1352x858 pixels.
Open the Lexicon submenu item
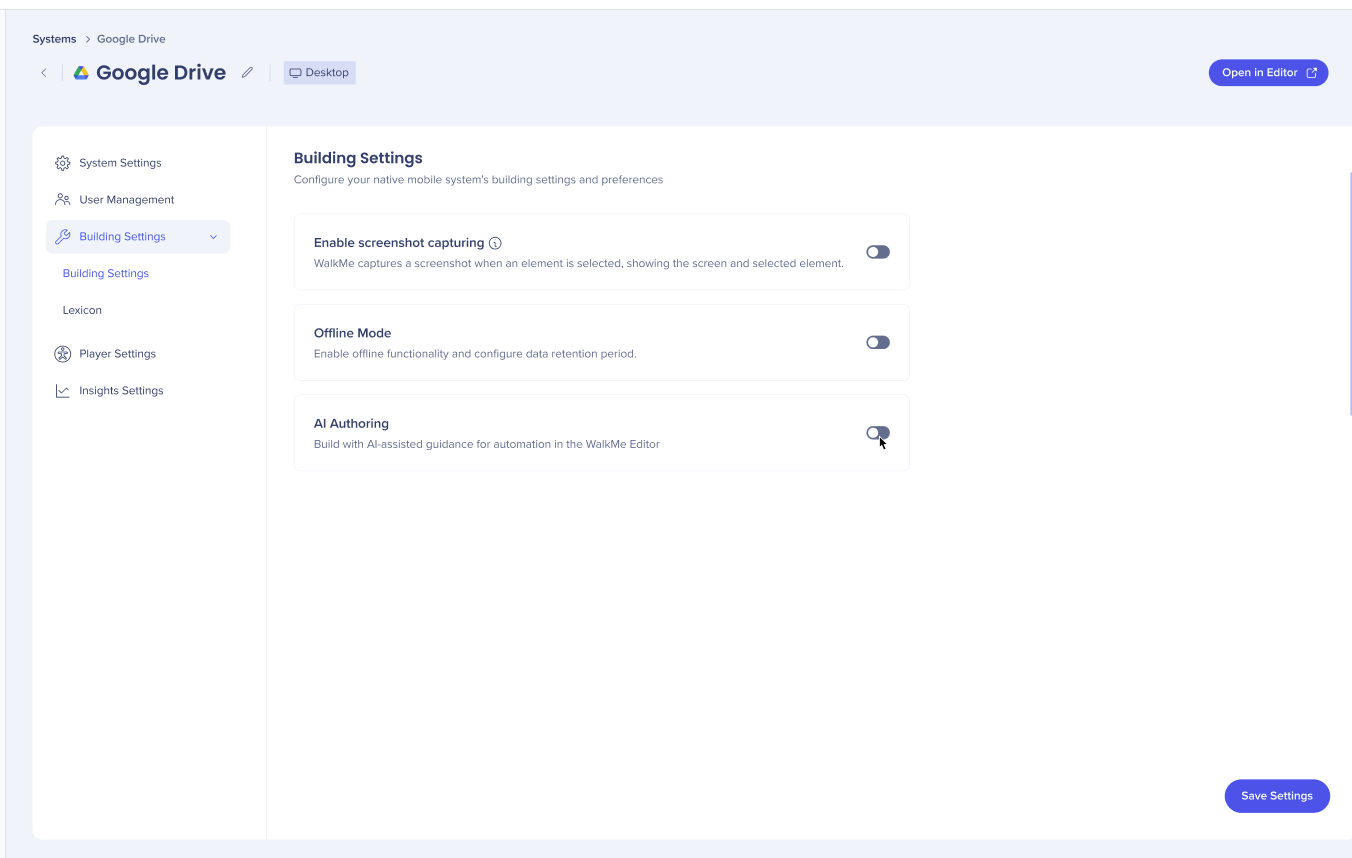click(x=82, y=310)
